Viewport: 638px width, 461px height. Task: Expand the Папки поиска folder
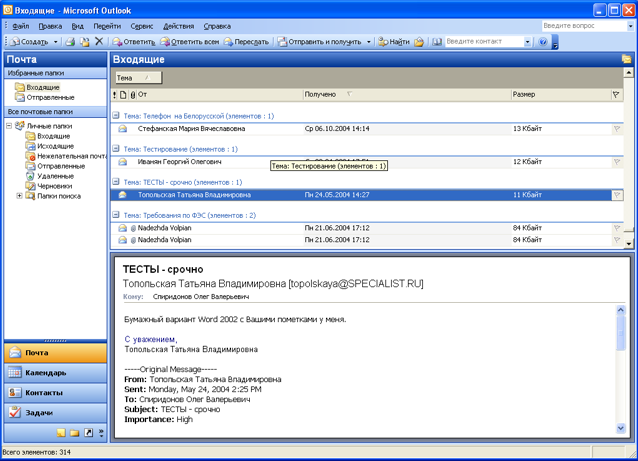pyautogui.click(x=19, y=196)
